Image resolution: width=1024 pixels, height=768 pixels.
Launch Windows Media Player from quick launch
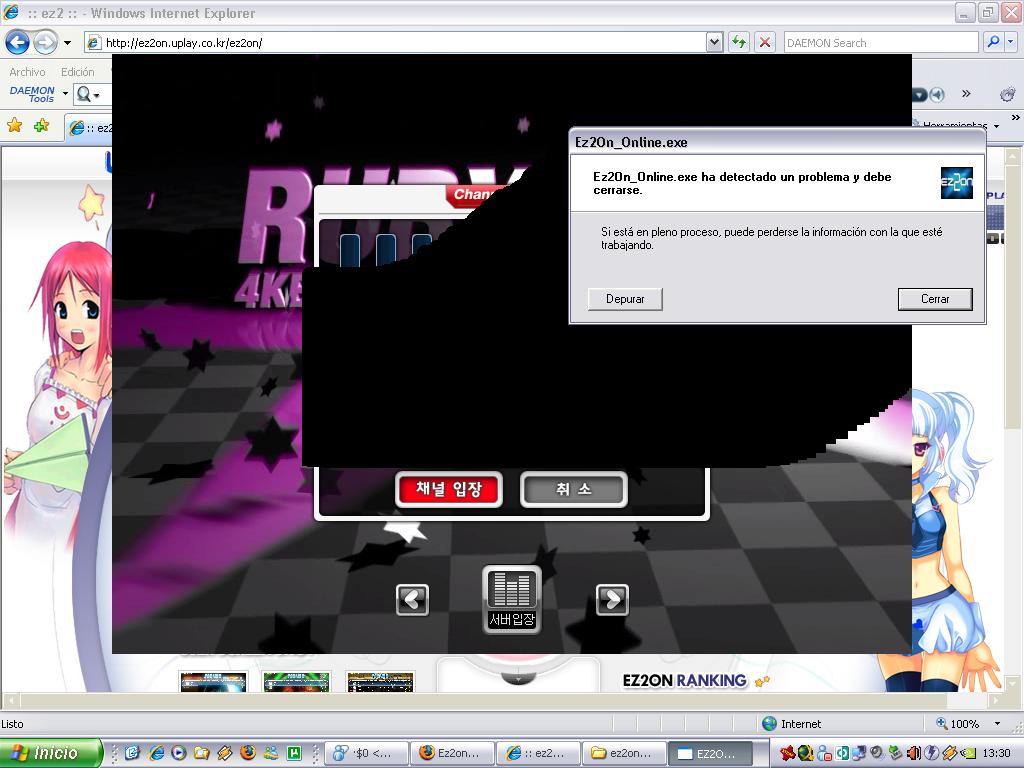(179, 753)
